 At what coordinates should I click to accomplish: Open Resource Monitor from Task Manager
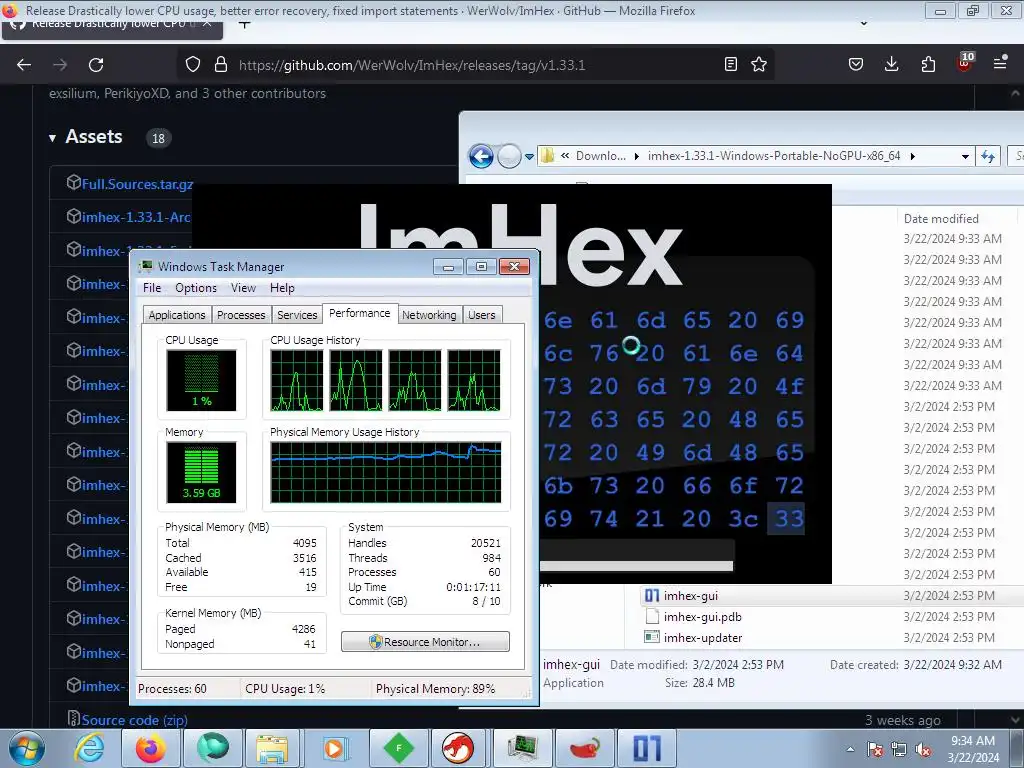click(425, 642)
